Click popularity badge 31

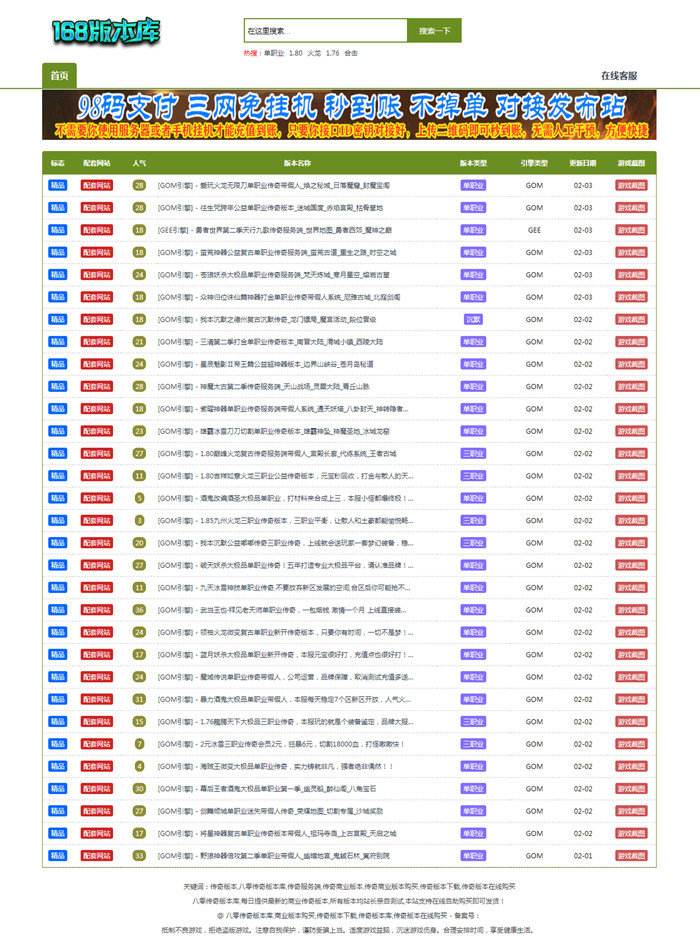click(x=139, y=699)
